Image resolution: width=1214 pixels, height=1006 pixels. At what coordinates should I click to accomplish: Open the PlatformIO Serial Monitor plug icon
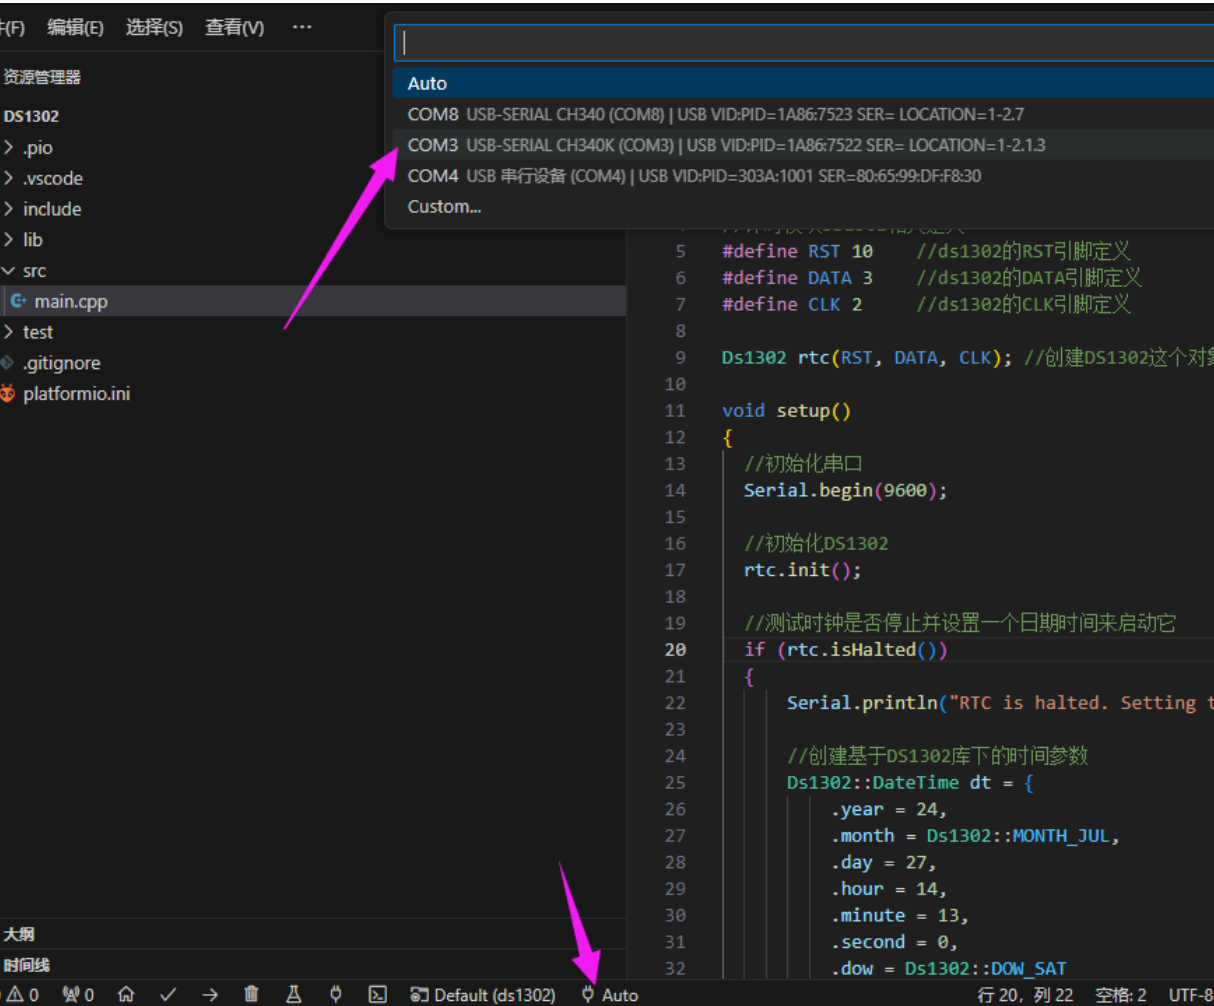[x=336, y=994]
